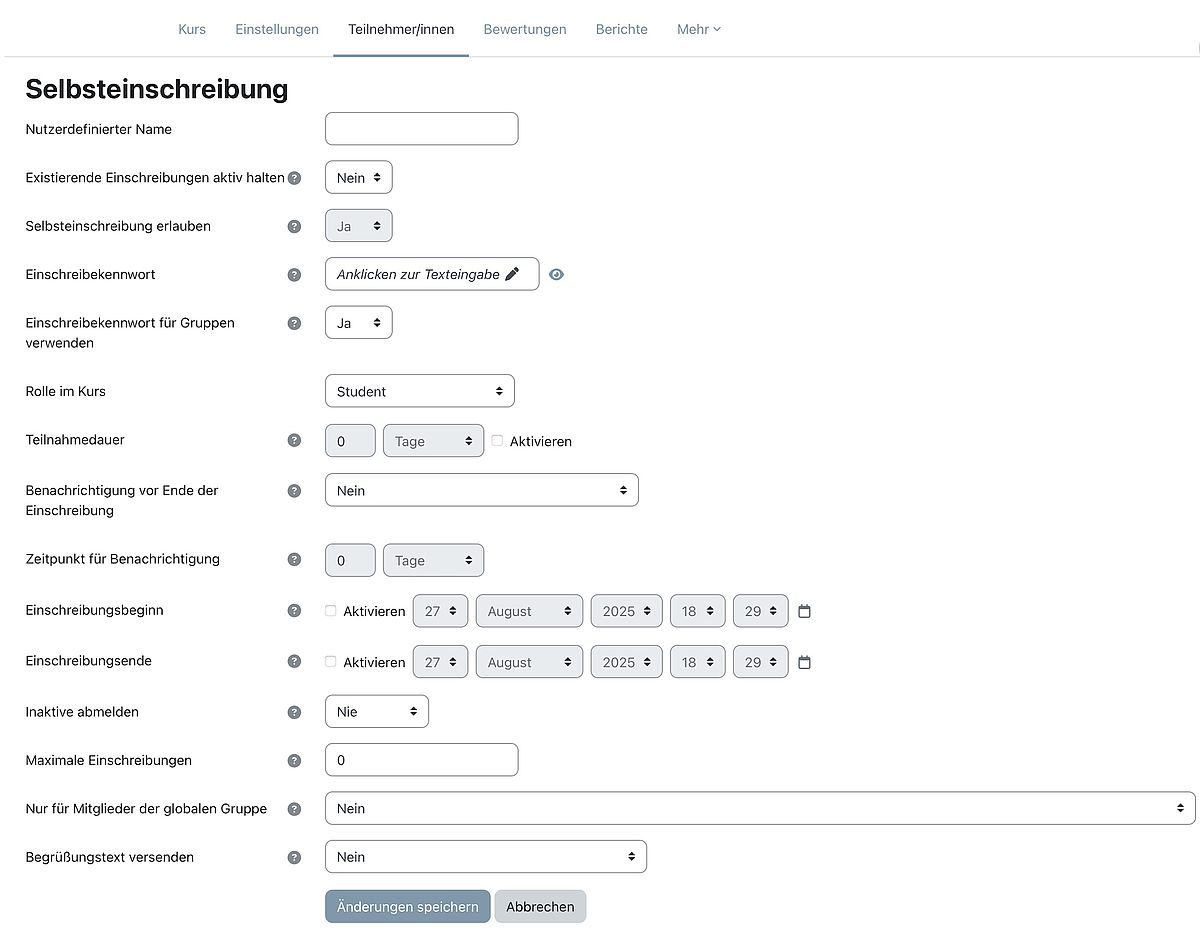
Task: Open help for Einschreibekennwort für Gruppen verwenden
Action: (294, 323)
